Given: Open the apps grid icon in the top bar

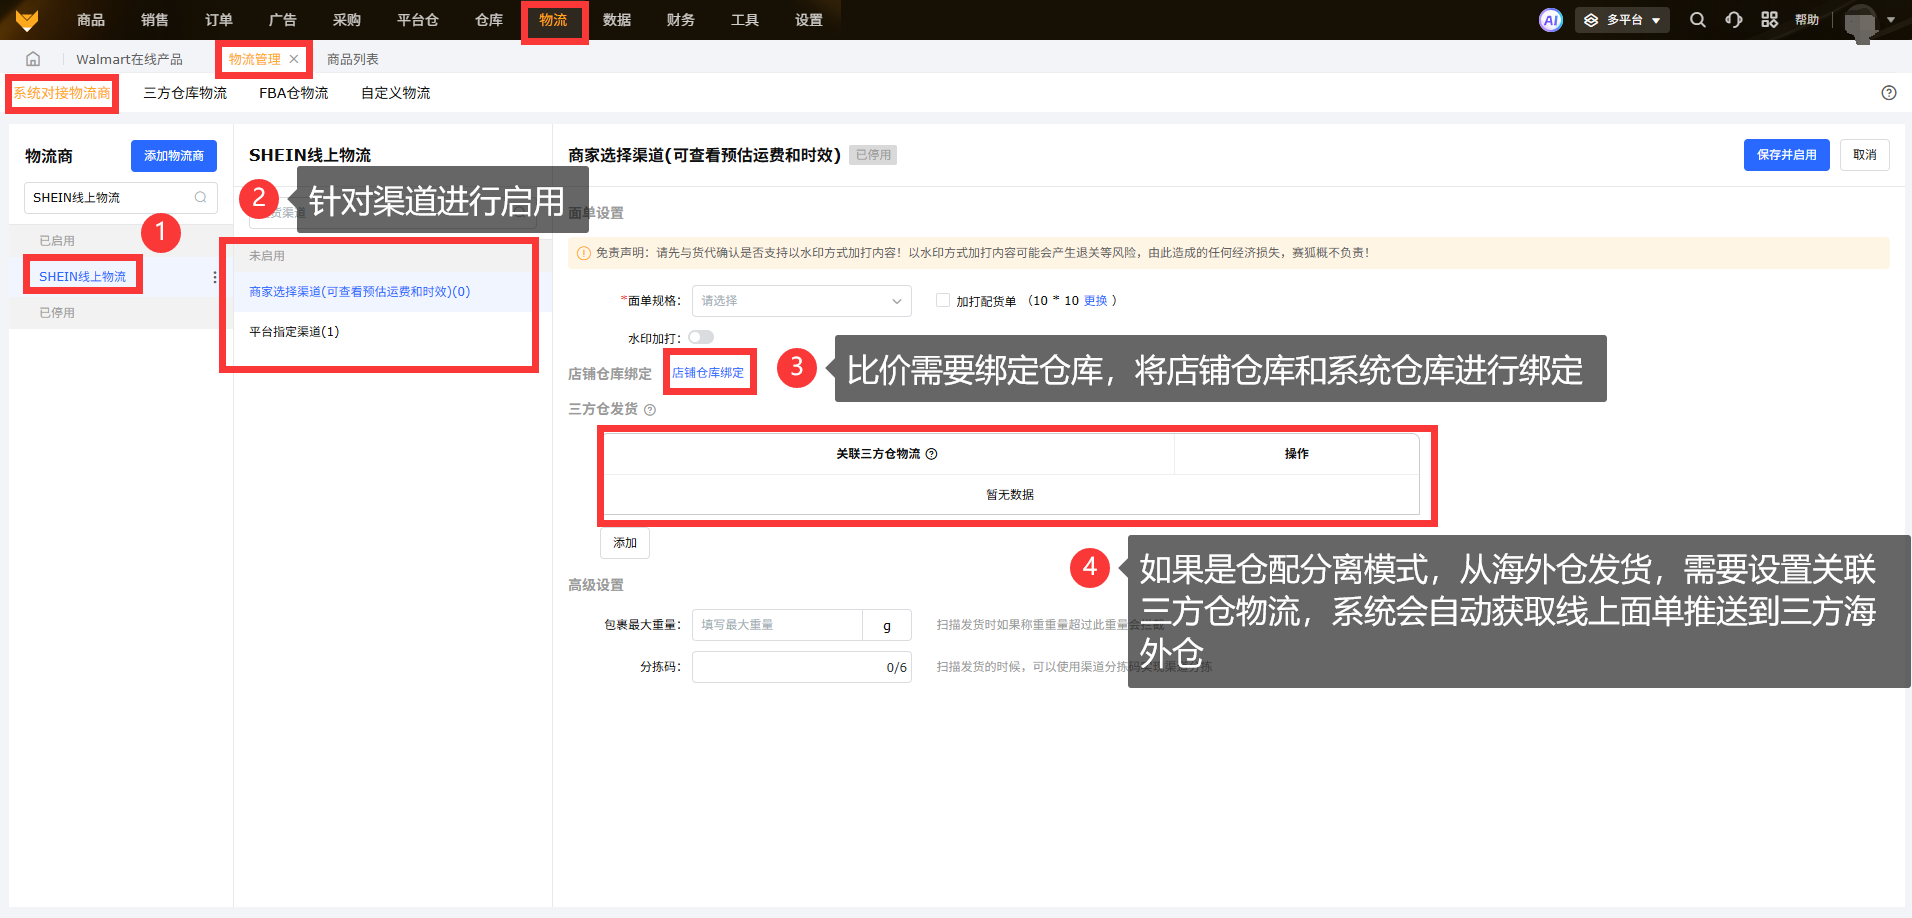Looking at the screenshot, I should [1769, 20].
